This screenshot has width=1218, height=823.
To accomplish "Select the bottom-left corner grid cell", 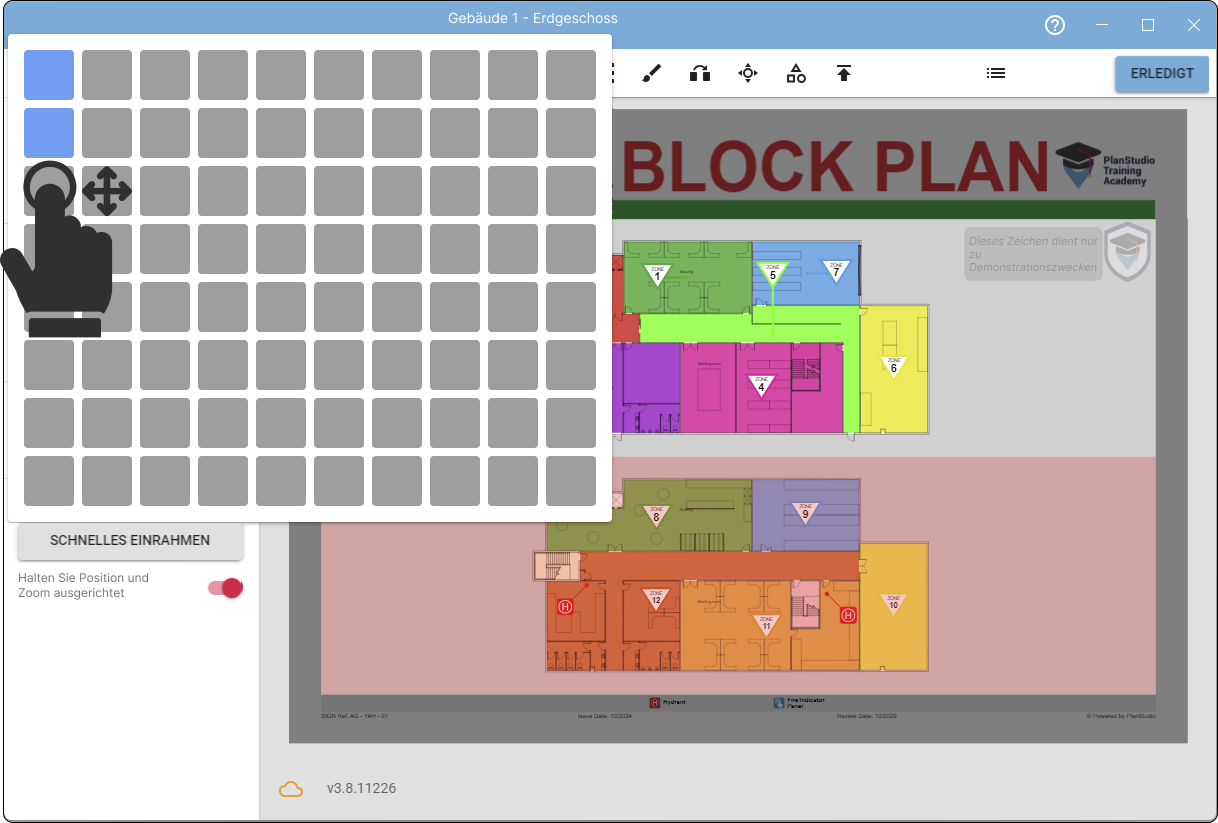I will coord(49,481).
